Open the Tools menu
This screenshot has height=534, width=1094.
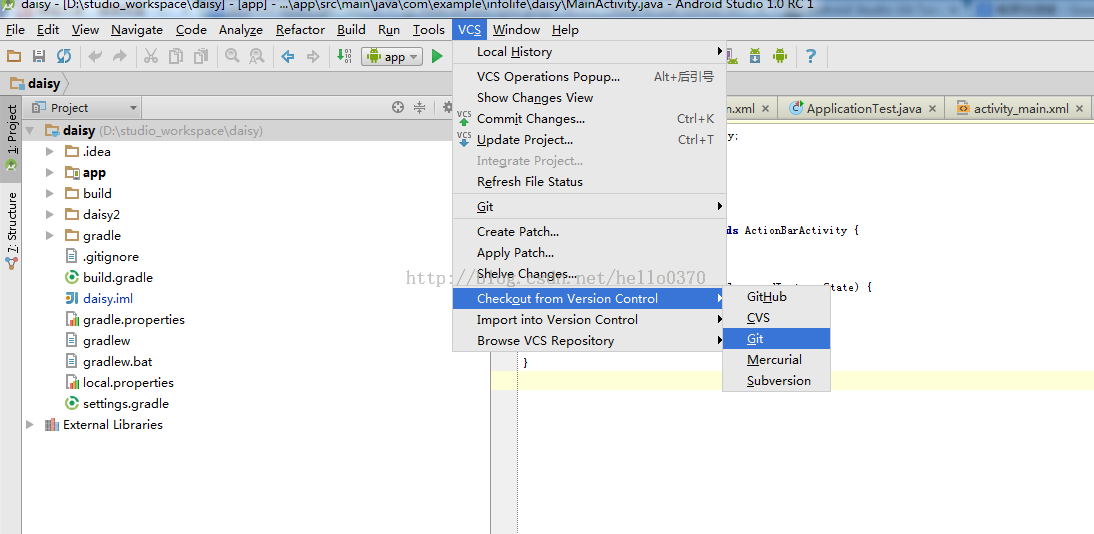[x=428, y=30]
